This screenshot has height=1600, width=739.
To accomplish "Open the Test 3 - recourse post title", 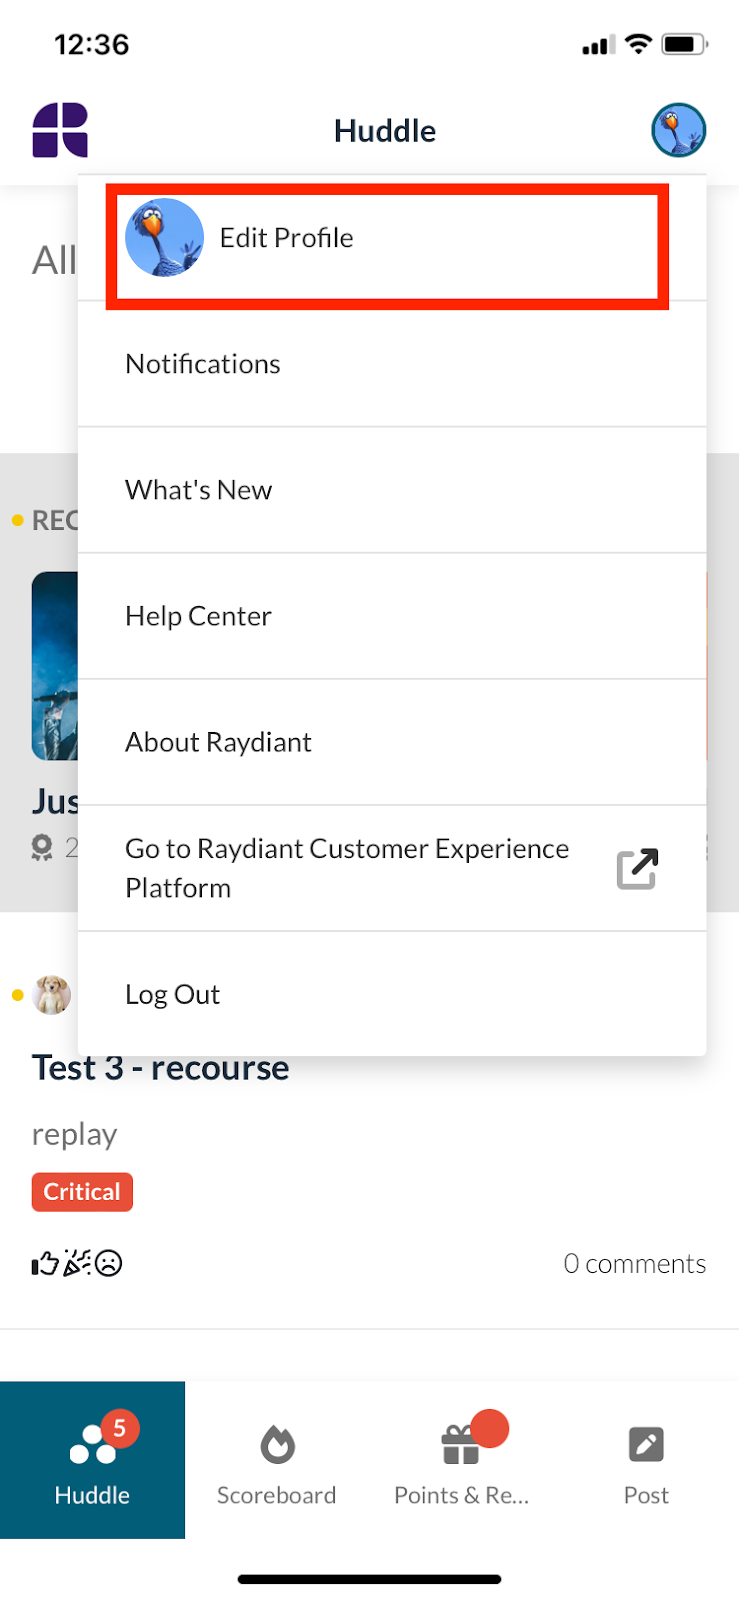I will [x=160, y=1068].
